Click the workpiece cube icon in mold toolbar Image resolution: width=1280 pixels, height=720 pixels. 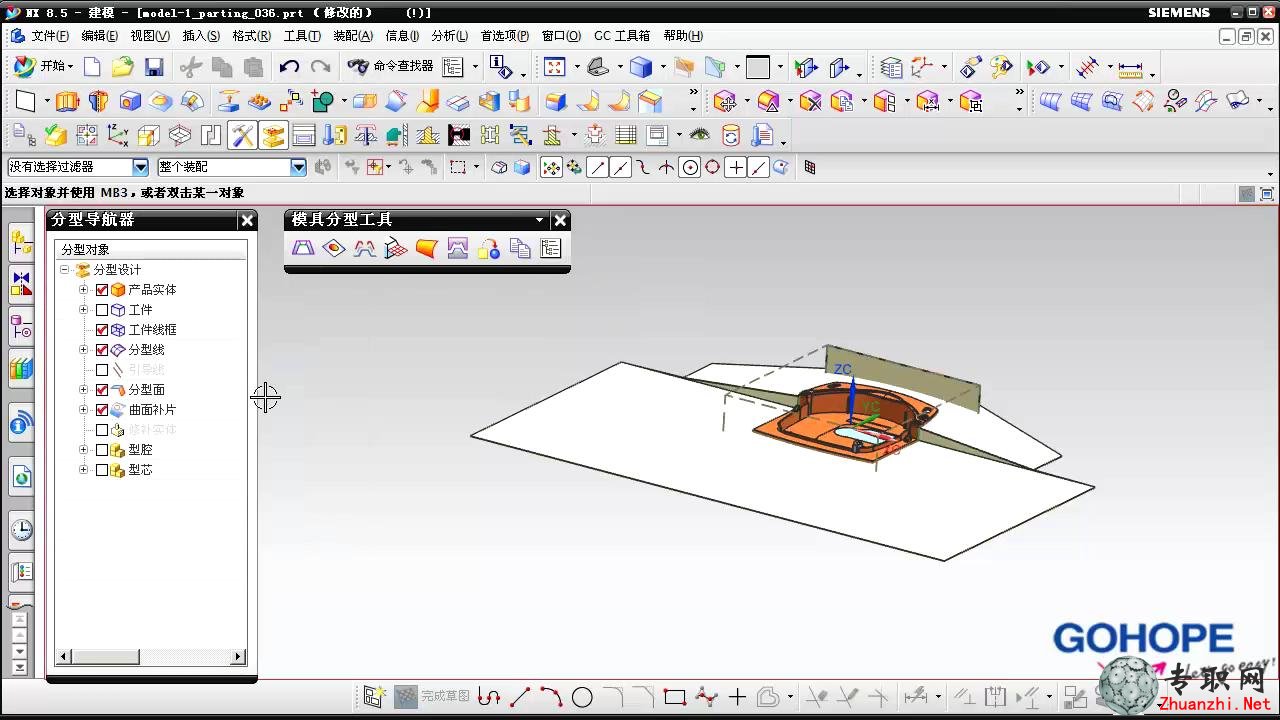(x=148, y=135)
